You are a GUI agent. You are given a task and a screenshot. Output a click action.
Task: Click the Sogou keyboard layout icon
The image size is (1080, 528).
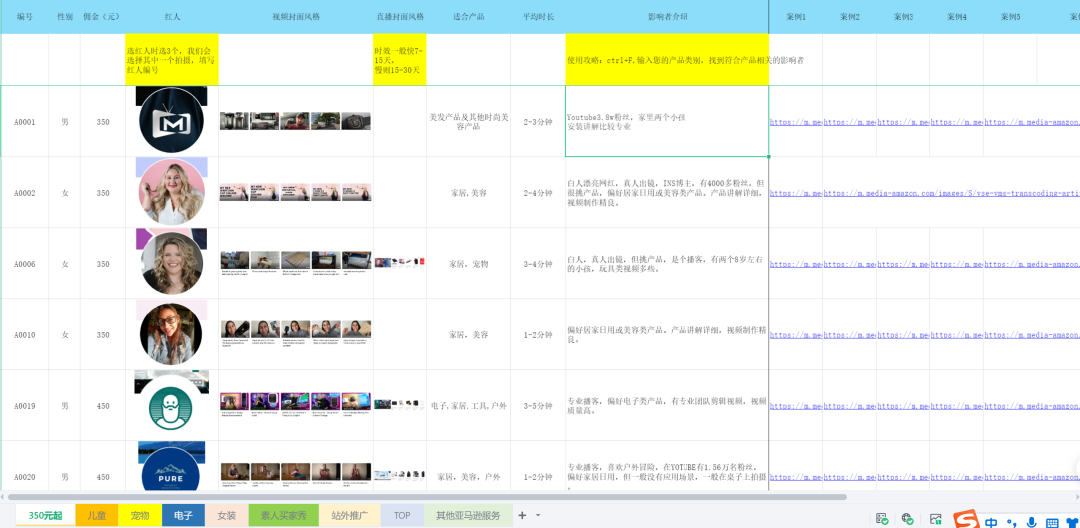(1052, 521)
